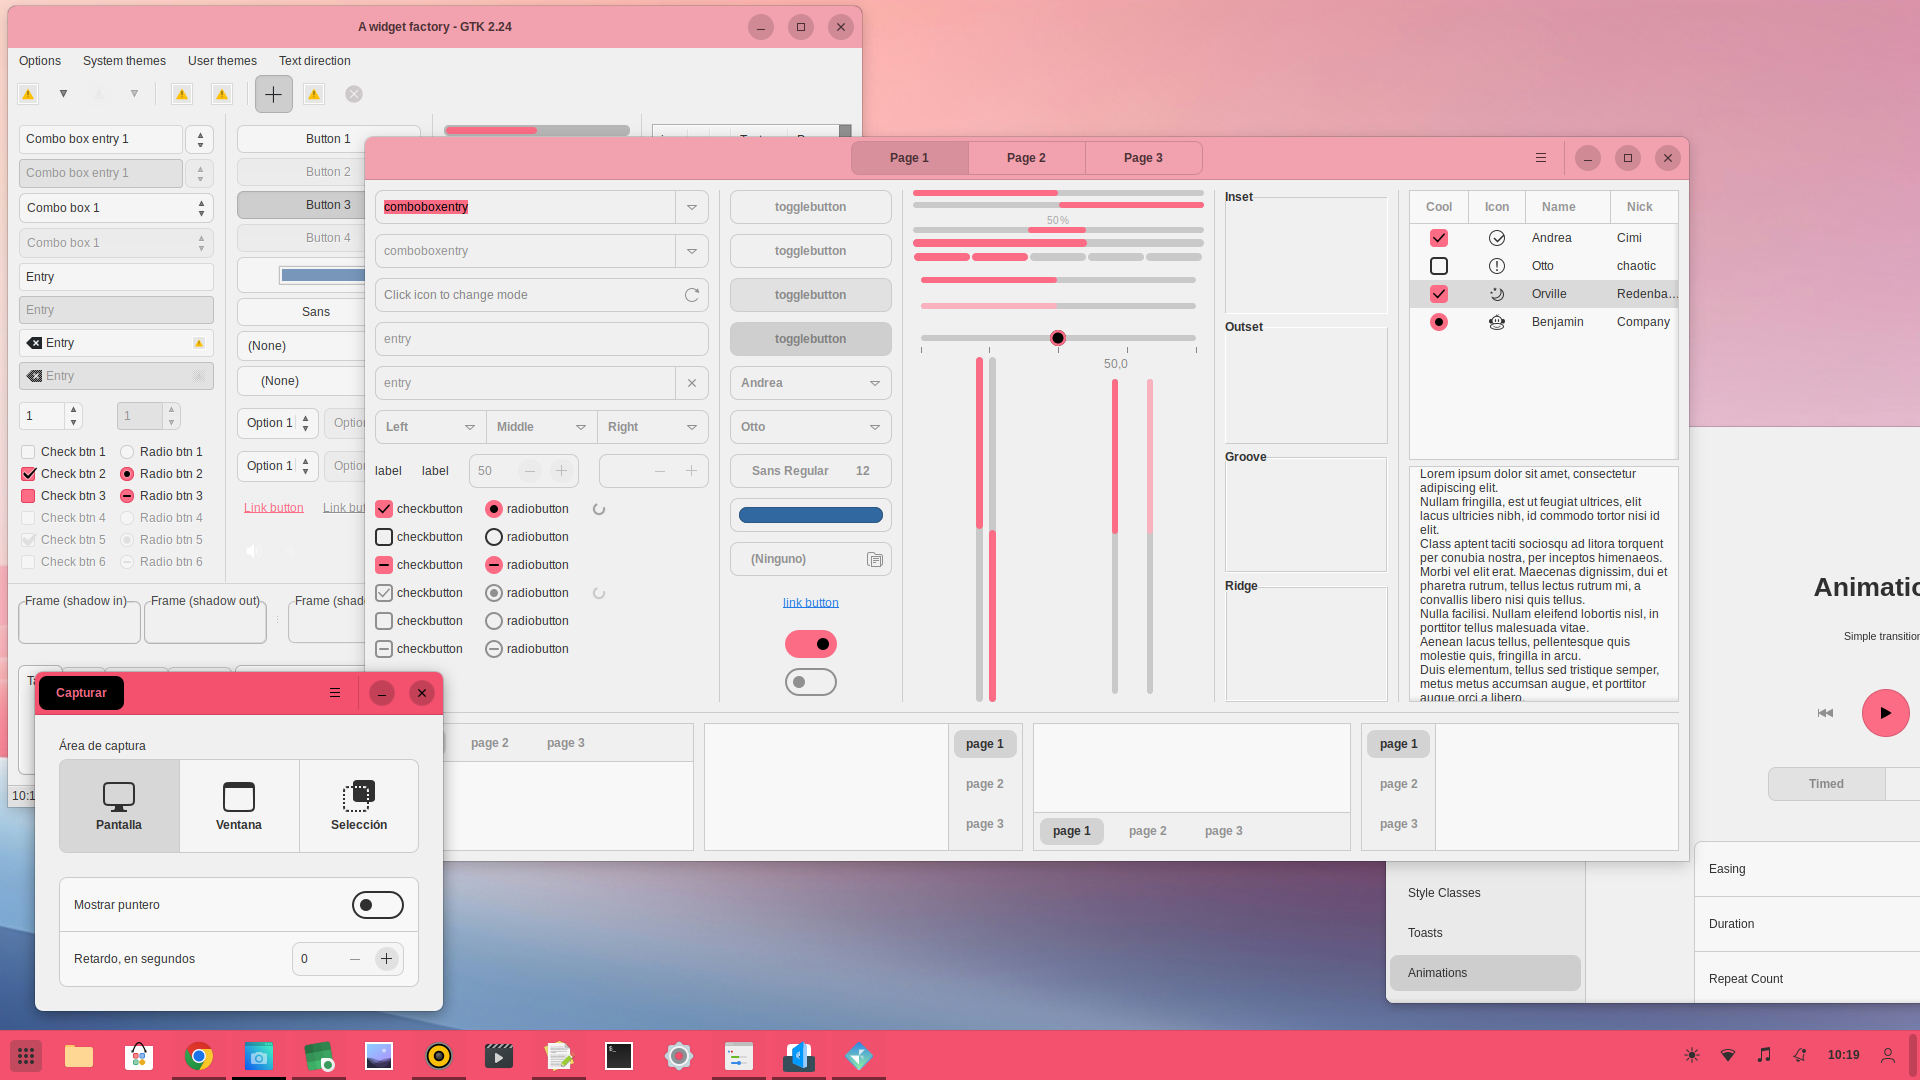Screen dimensions: 1920x1080
Task: Click the notification bell in system tray
Action: [1800, 1055]
